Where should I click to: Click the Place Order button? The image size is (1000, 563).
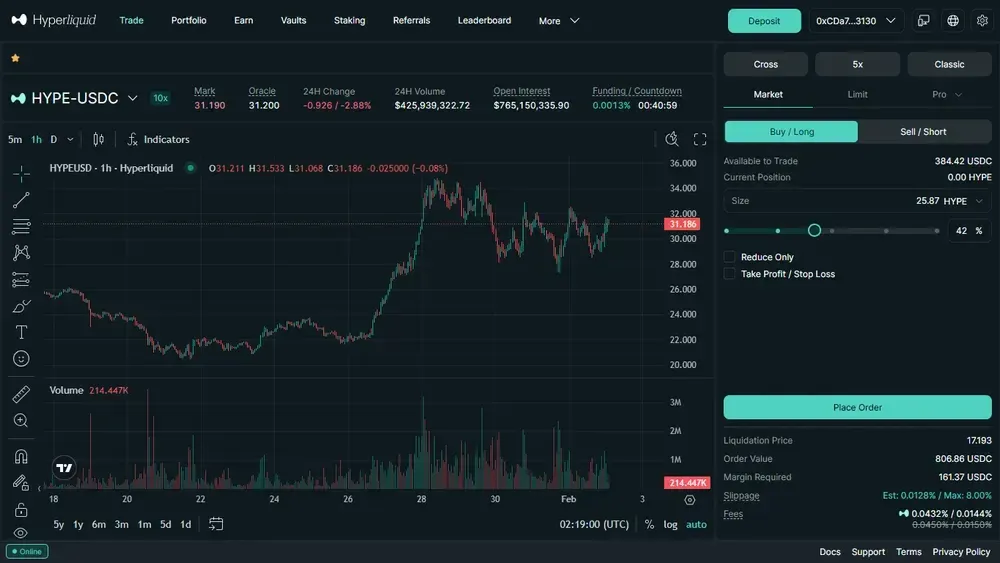pyautogui.click(x=857, y=407)
